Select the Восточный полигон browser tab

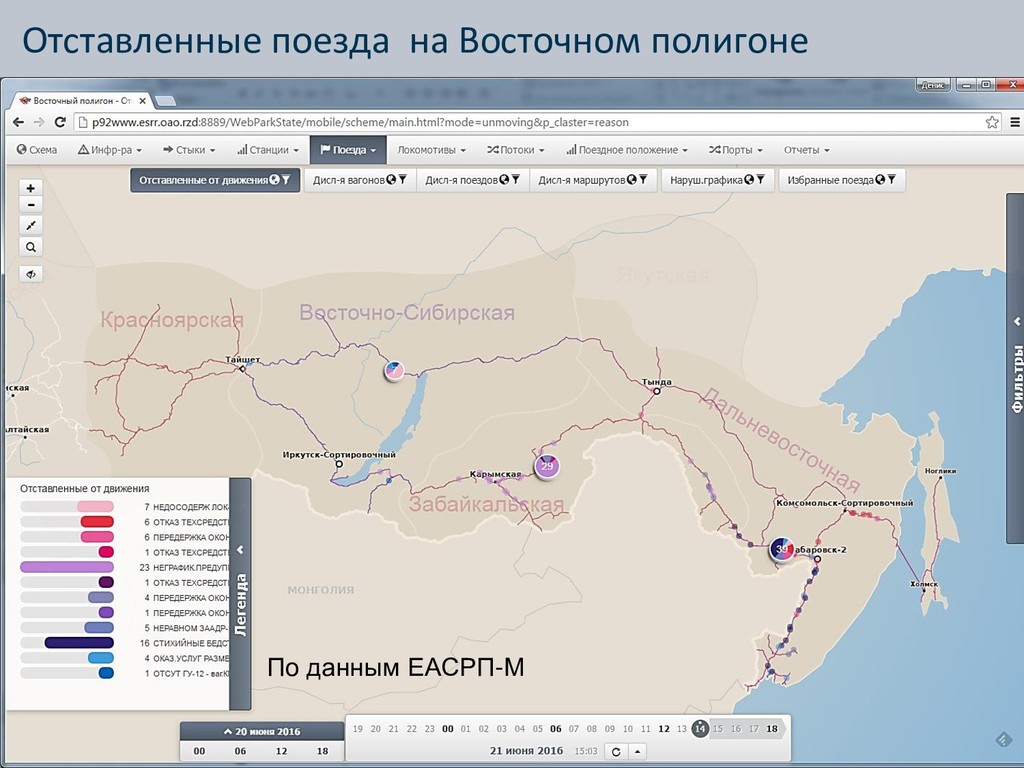tap(82, 101)
